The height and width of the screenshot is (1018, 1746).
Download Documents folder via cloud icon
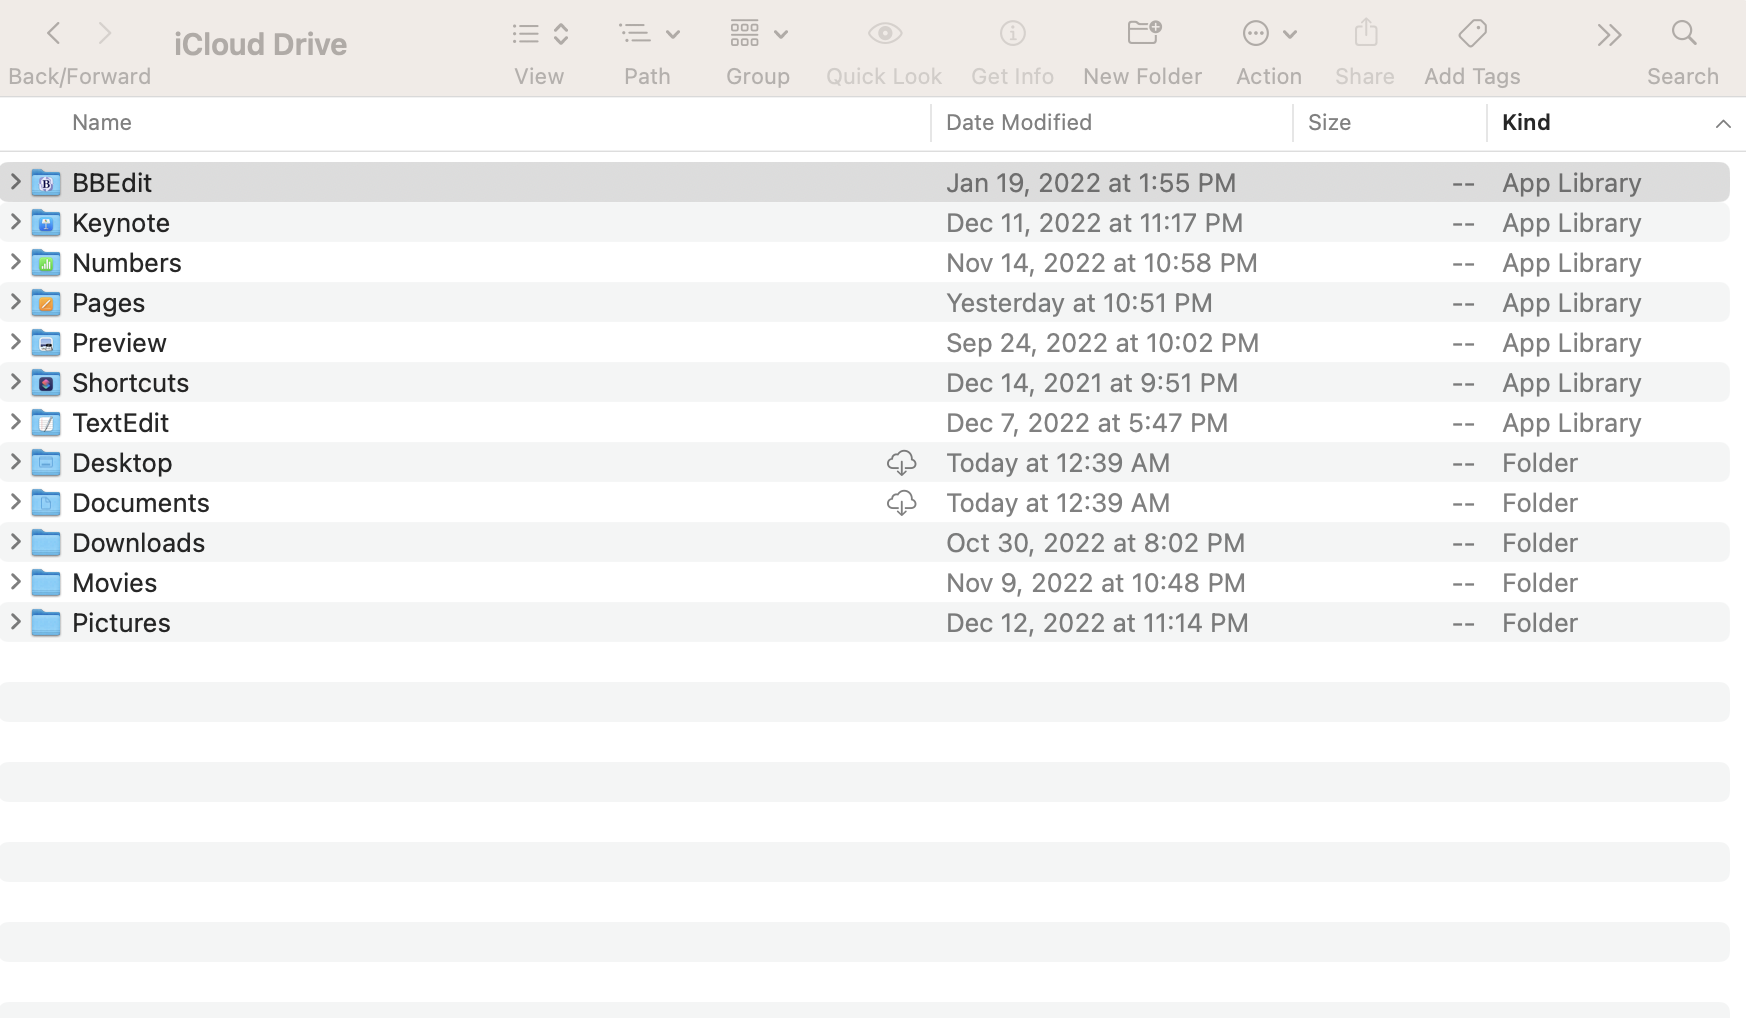tap(901, 502)
